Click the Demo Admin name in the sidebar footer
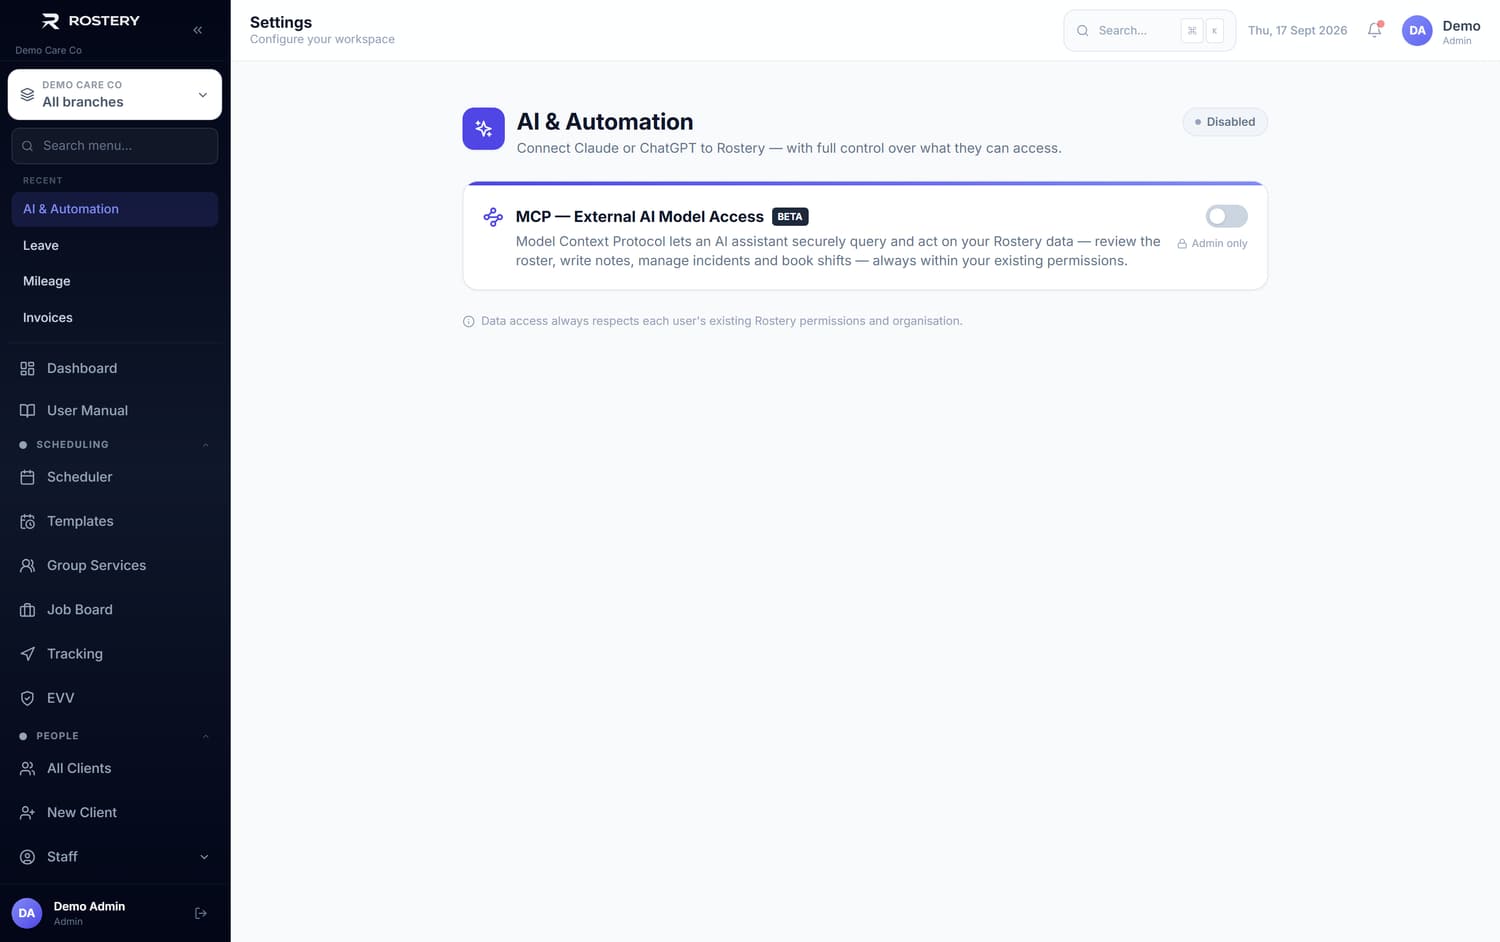 click(89, 906)
